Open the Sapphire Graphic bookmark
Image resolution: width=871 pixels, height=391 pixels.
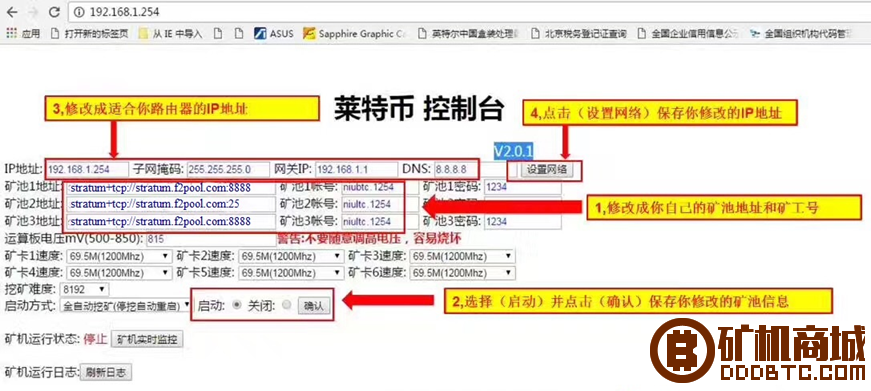[x=354, y=33]
